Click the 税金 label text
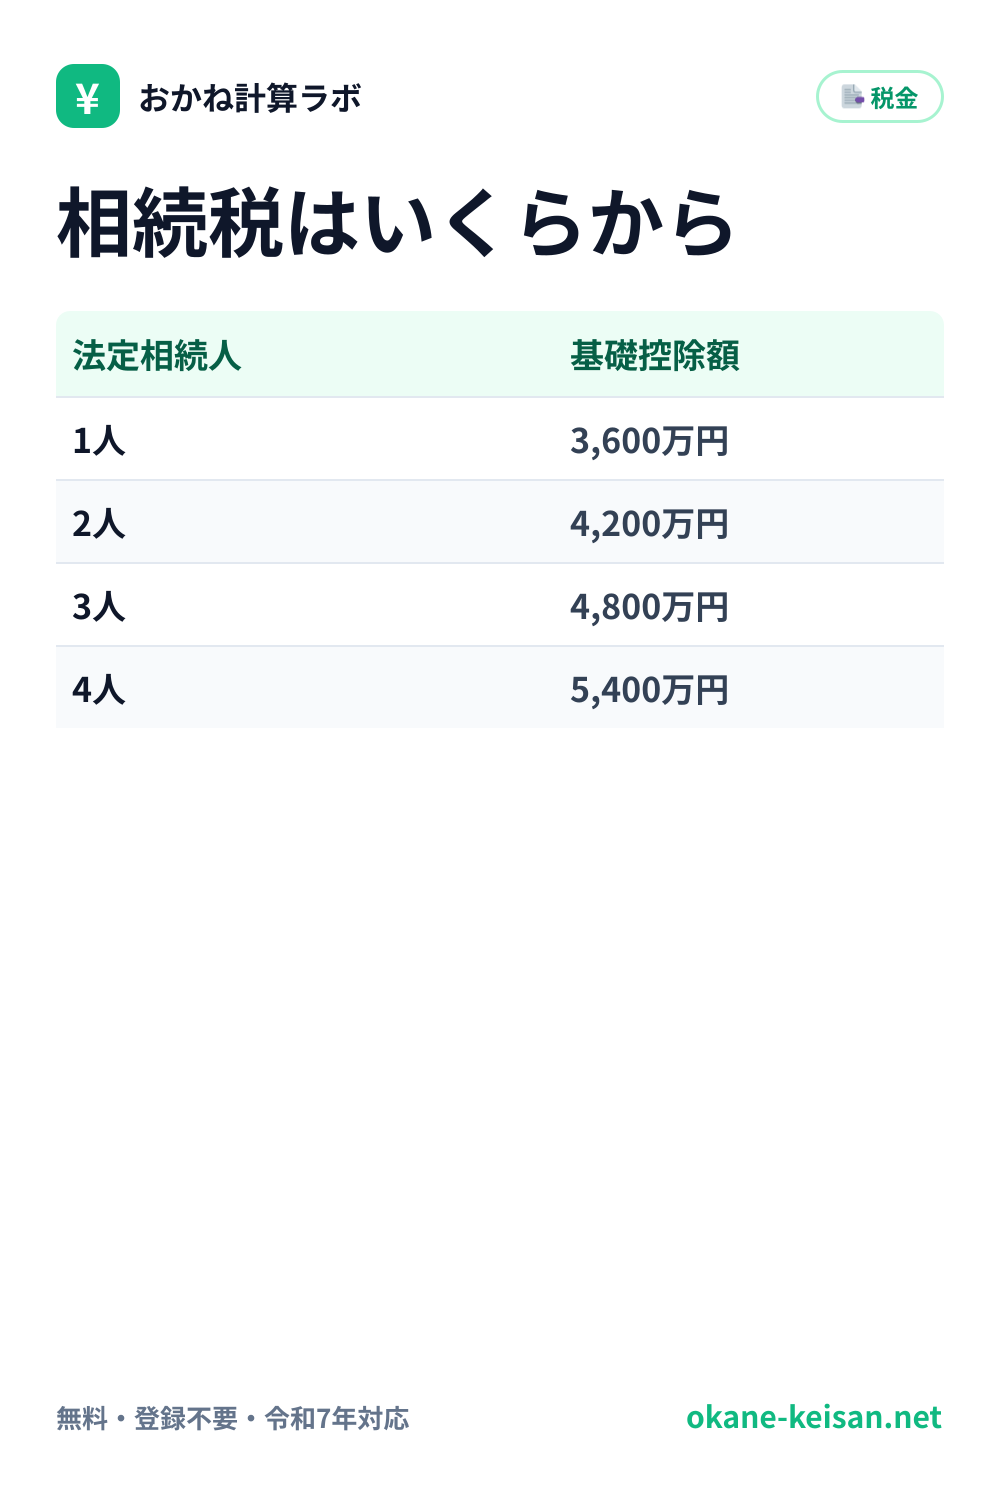Viewport: 1000px width, 1500px height. point(894,98)
